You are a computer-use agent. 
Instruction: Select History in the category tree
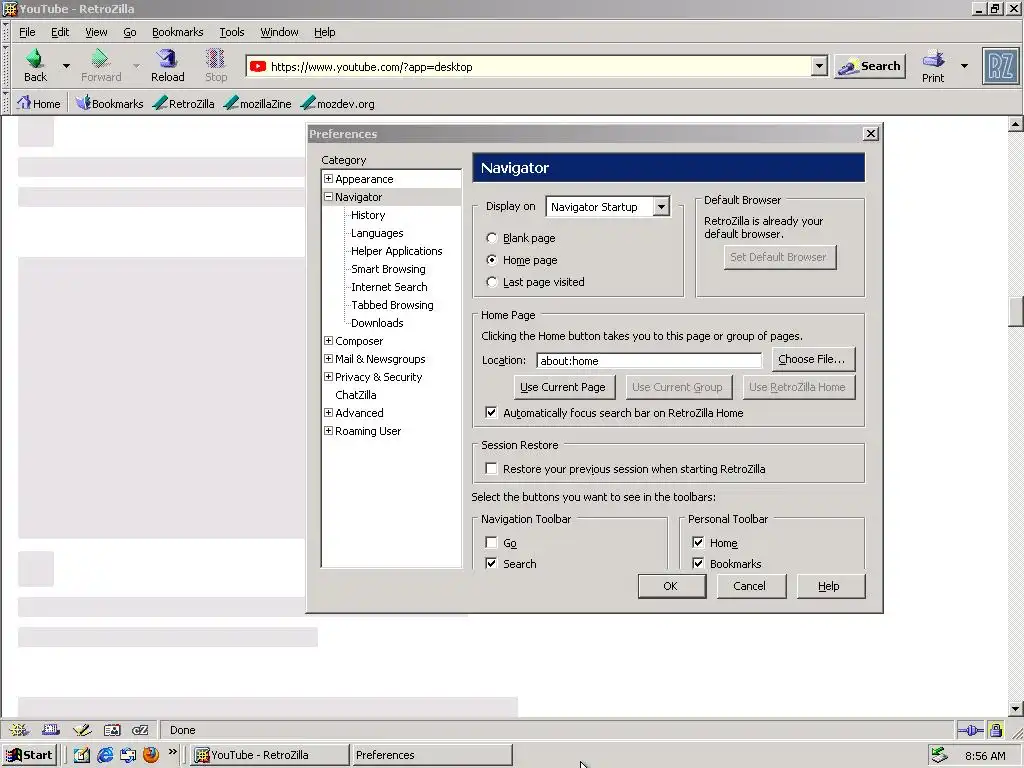[x=368, y=215]
